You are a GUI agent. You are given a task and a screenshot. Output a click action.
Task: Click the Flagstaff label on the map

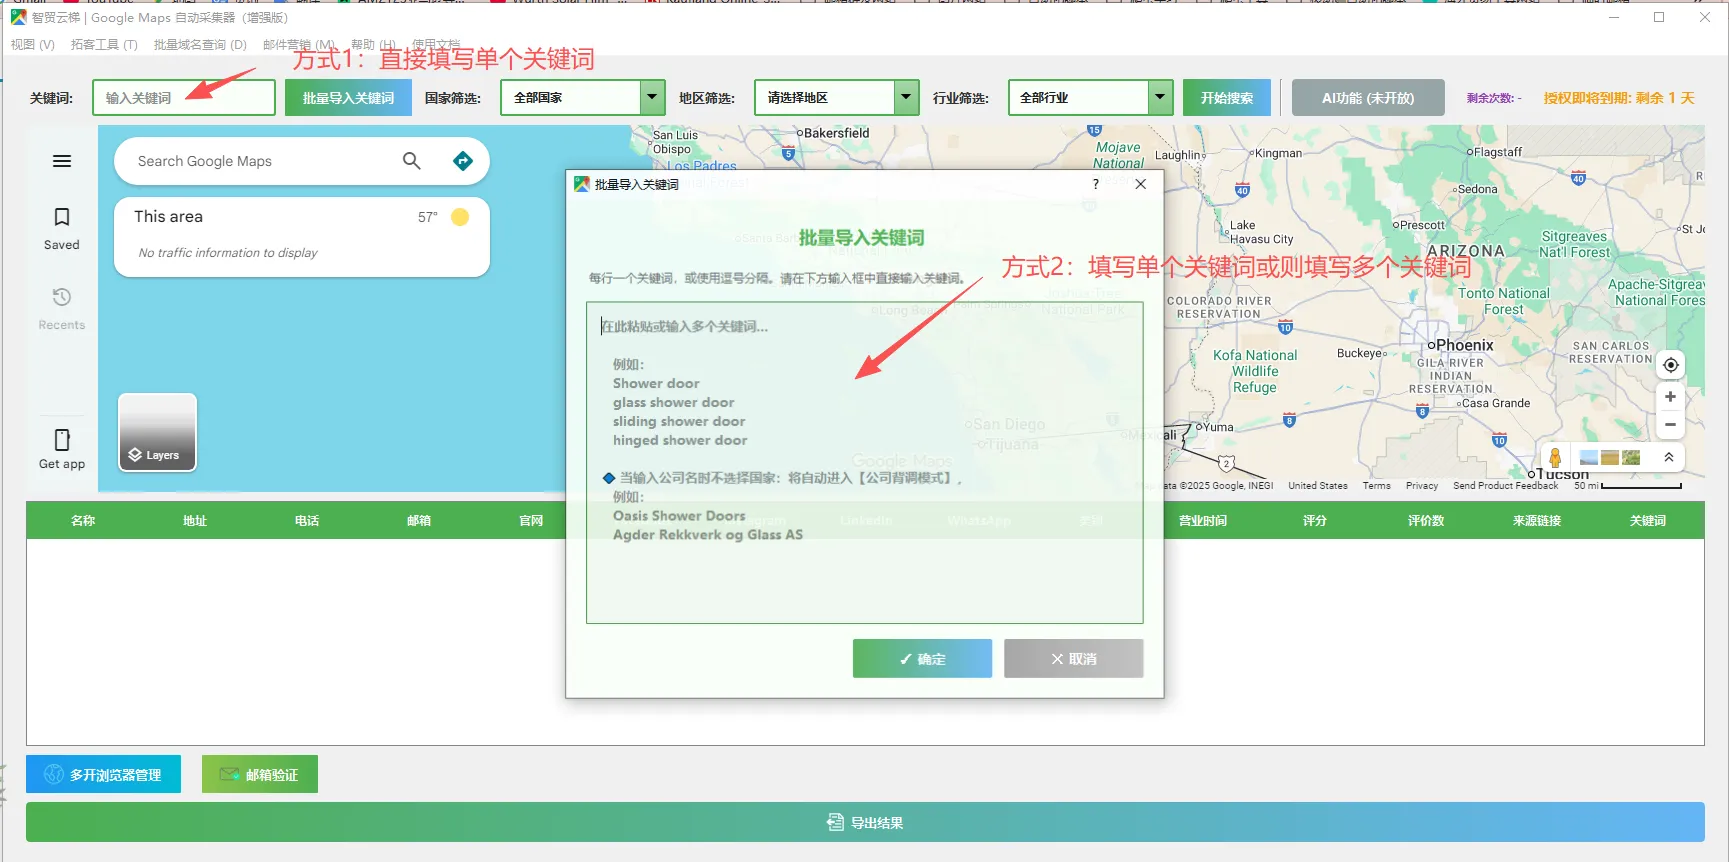[x=1498, y=152]
